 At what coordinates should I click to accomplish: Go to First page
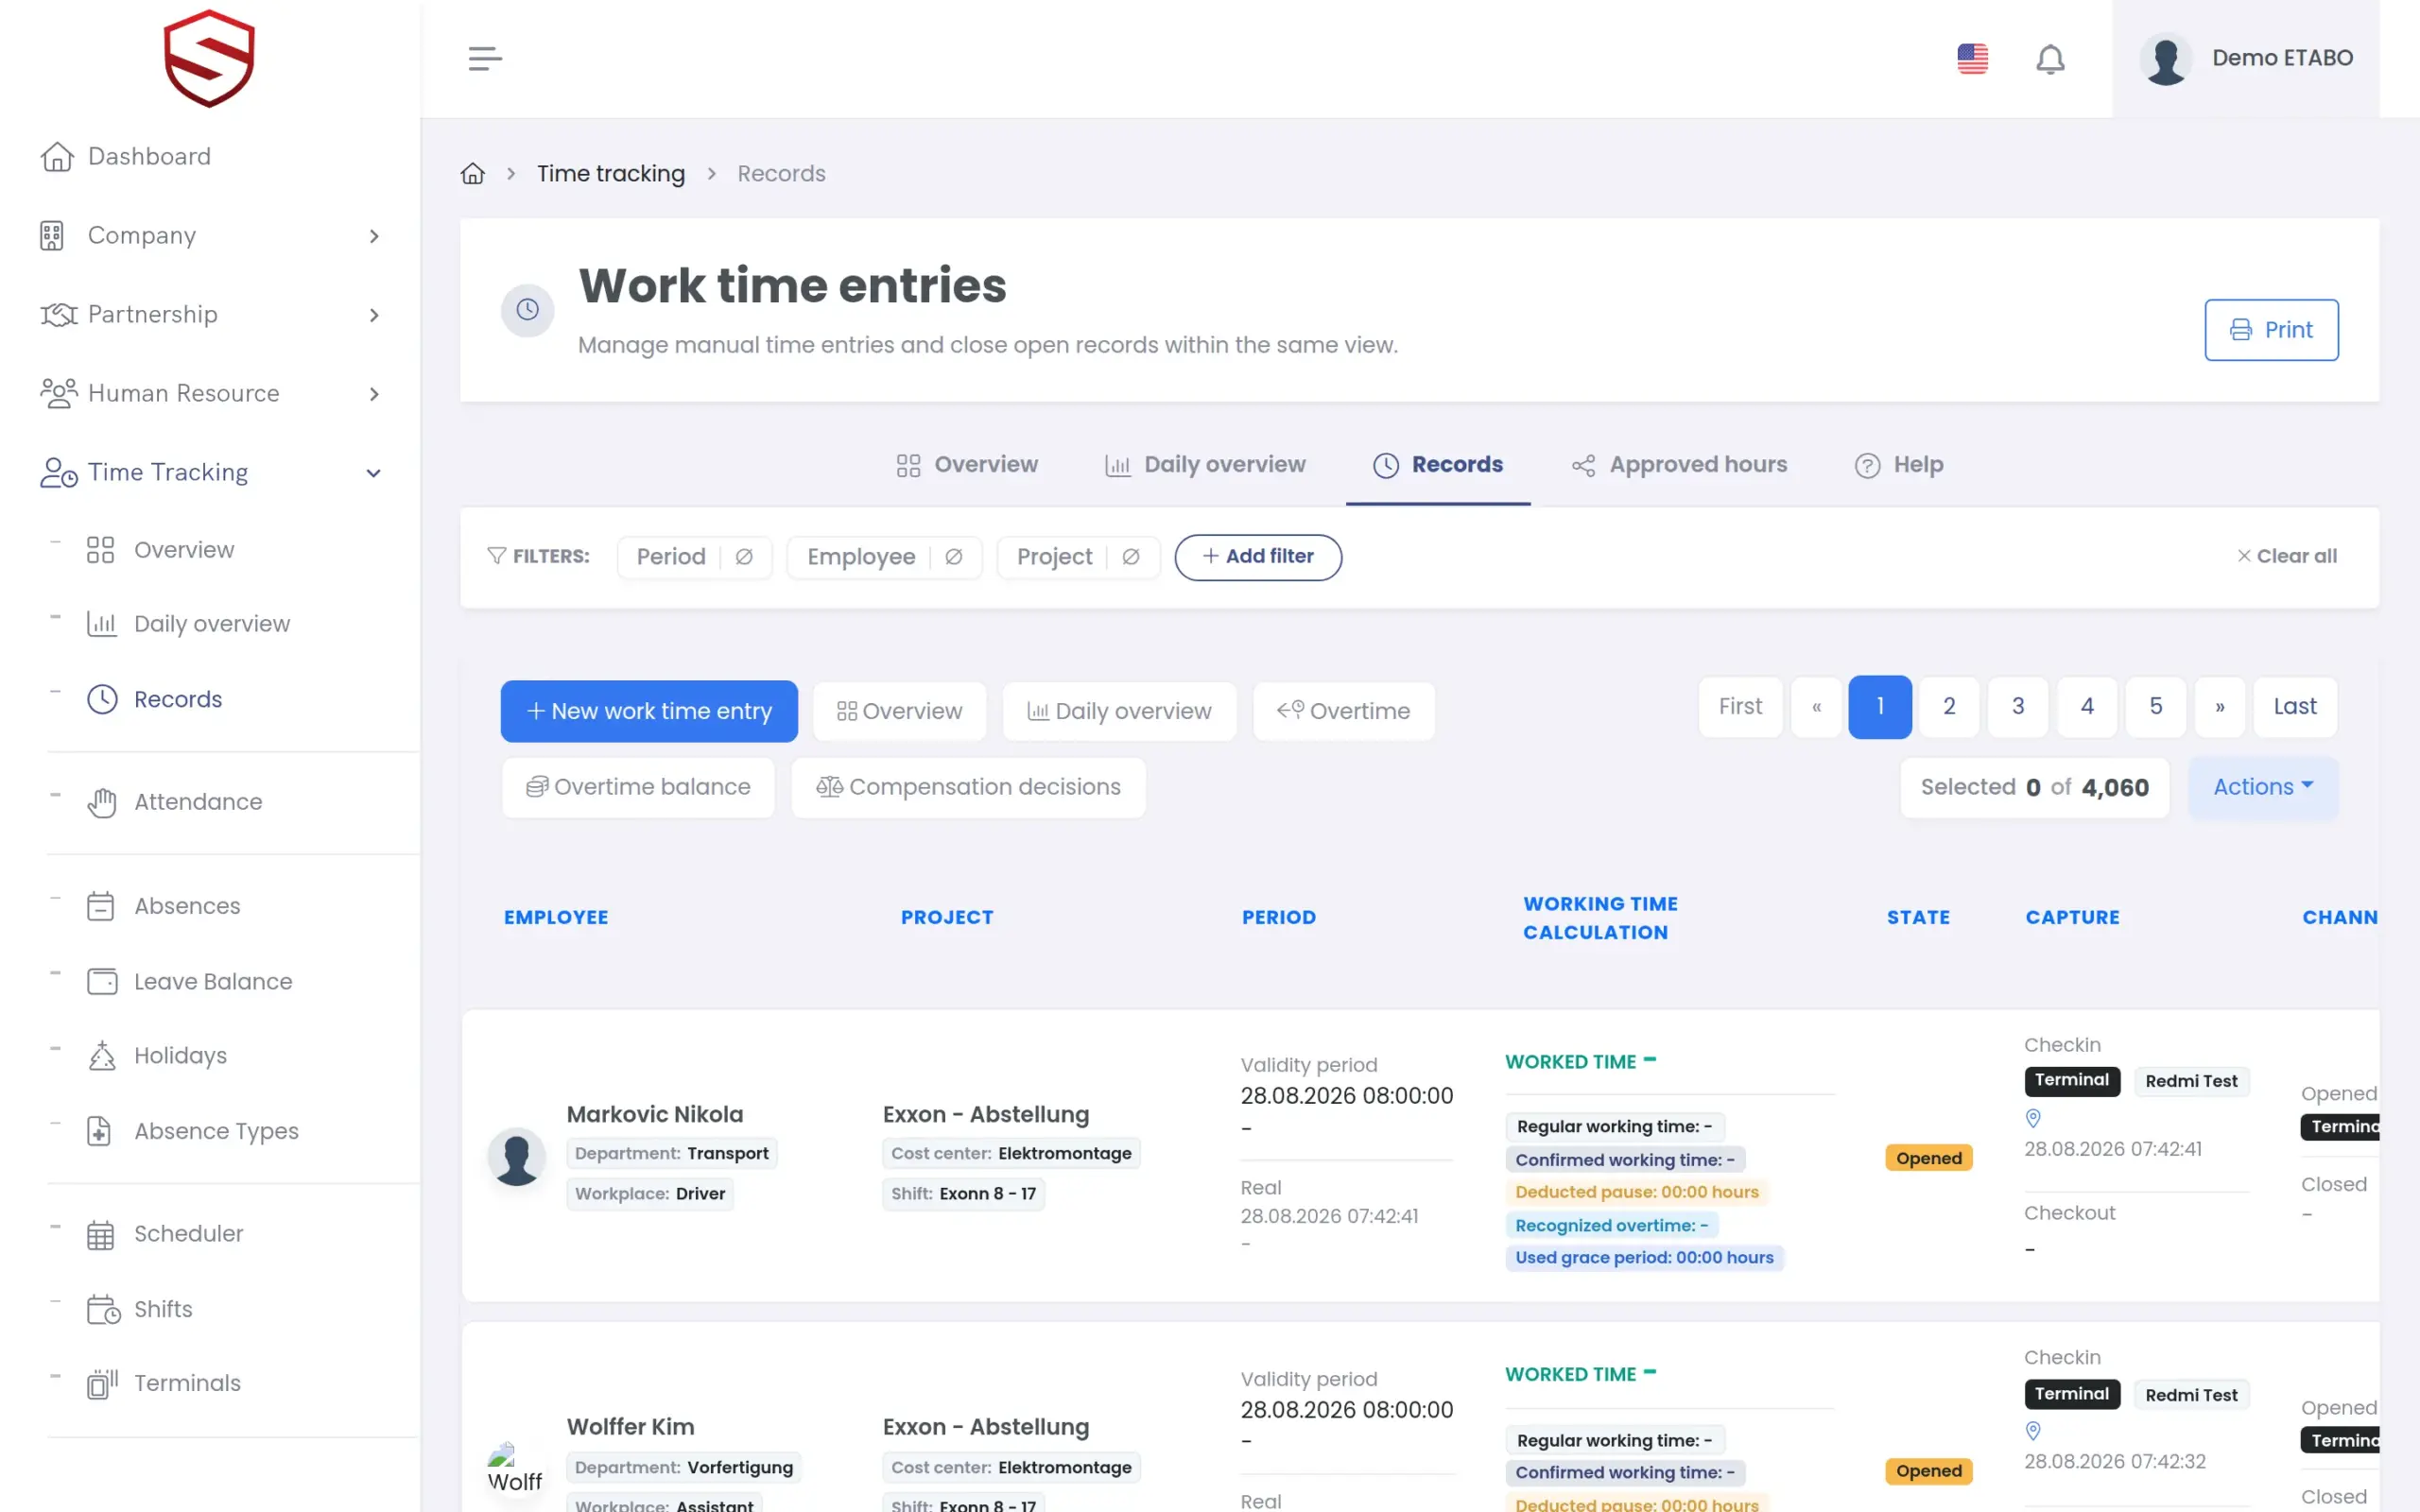click(1740, 707)
